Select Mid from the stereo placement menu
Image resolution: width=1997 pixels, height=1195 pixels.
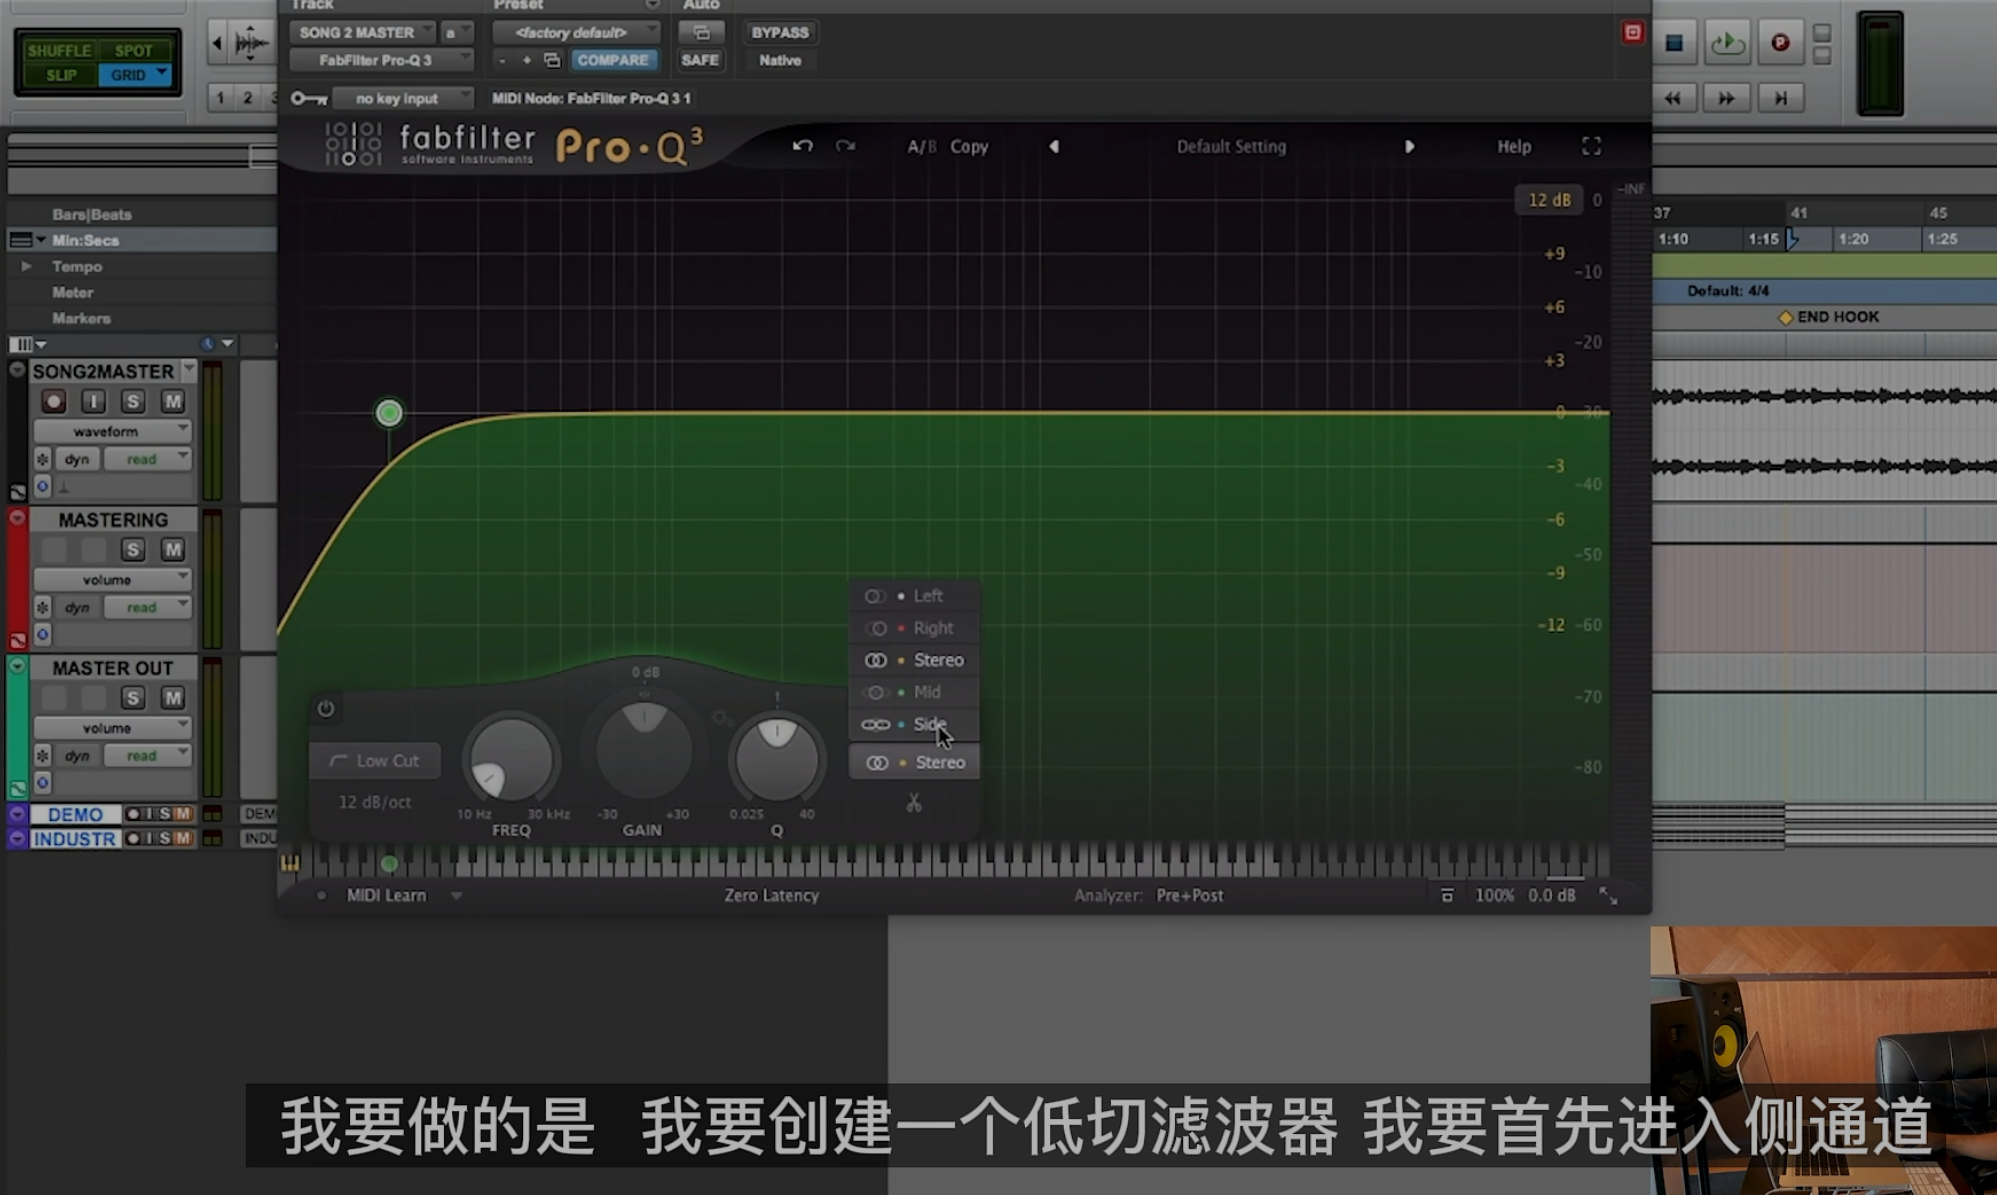926,692
